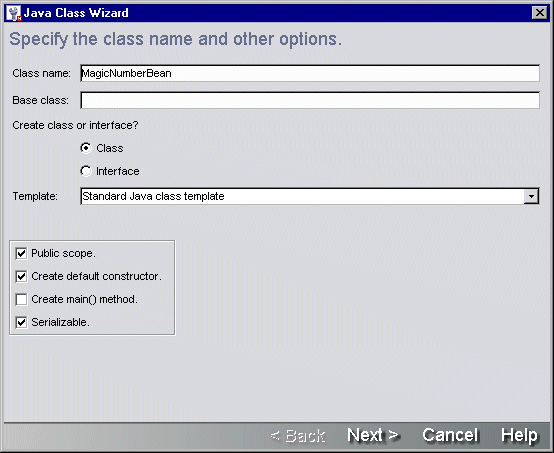The width and height of the screenshot is (554, 453).
Task: Open the Template dropdown arrow
Action: pos(531,196)
